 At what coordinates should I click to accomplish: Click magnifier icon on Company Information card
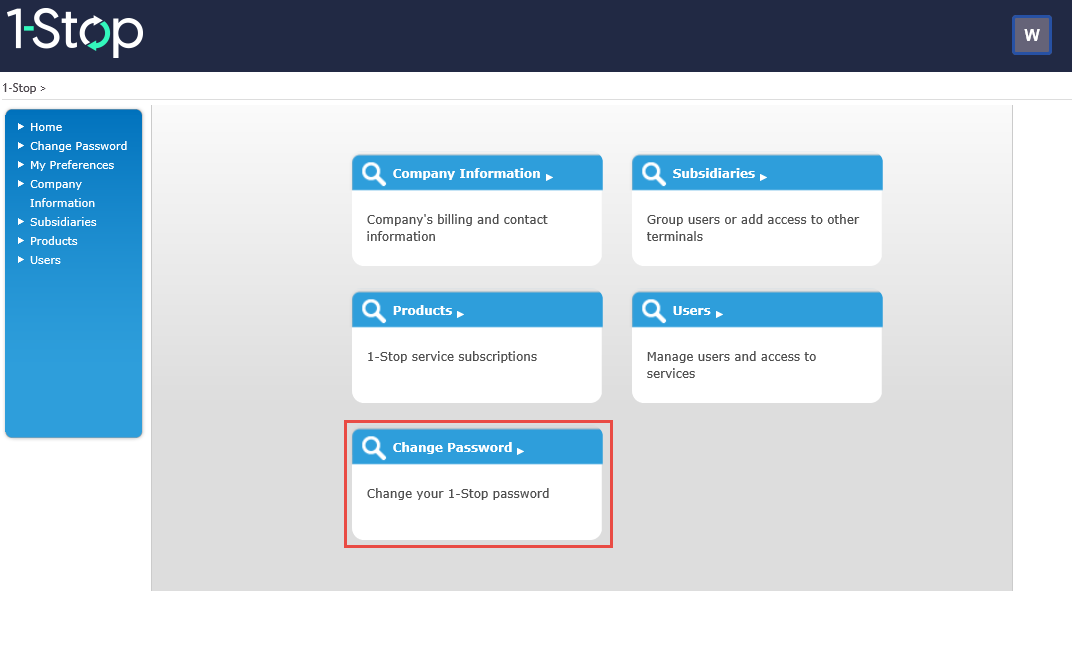tap(373, 174)
